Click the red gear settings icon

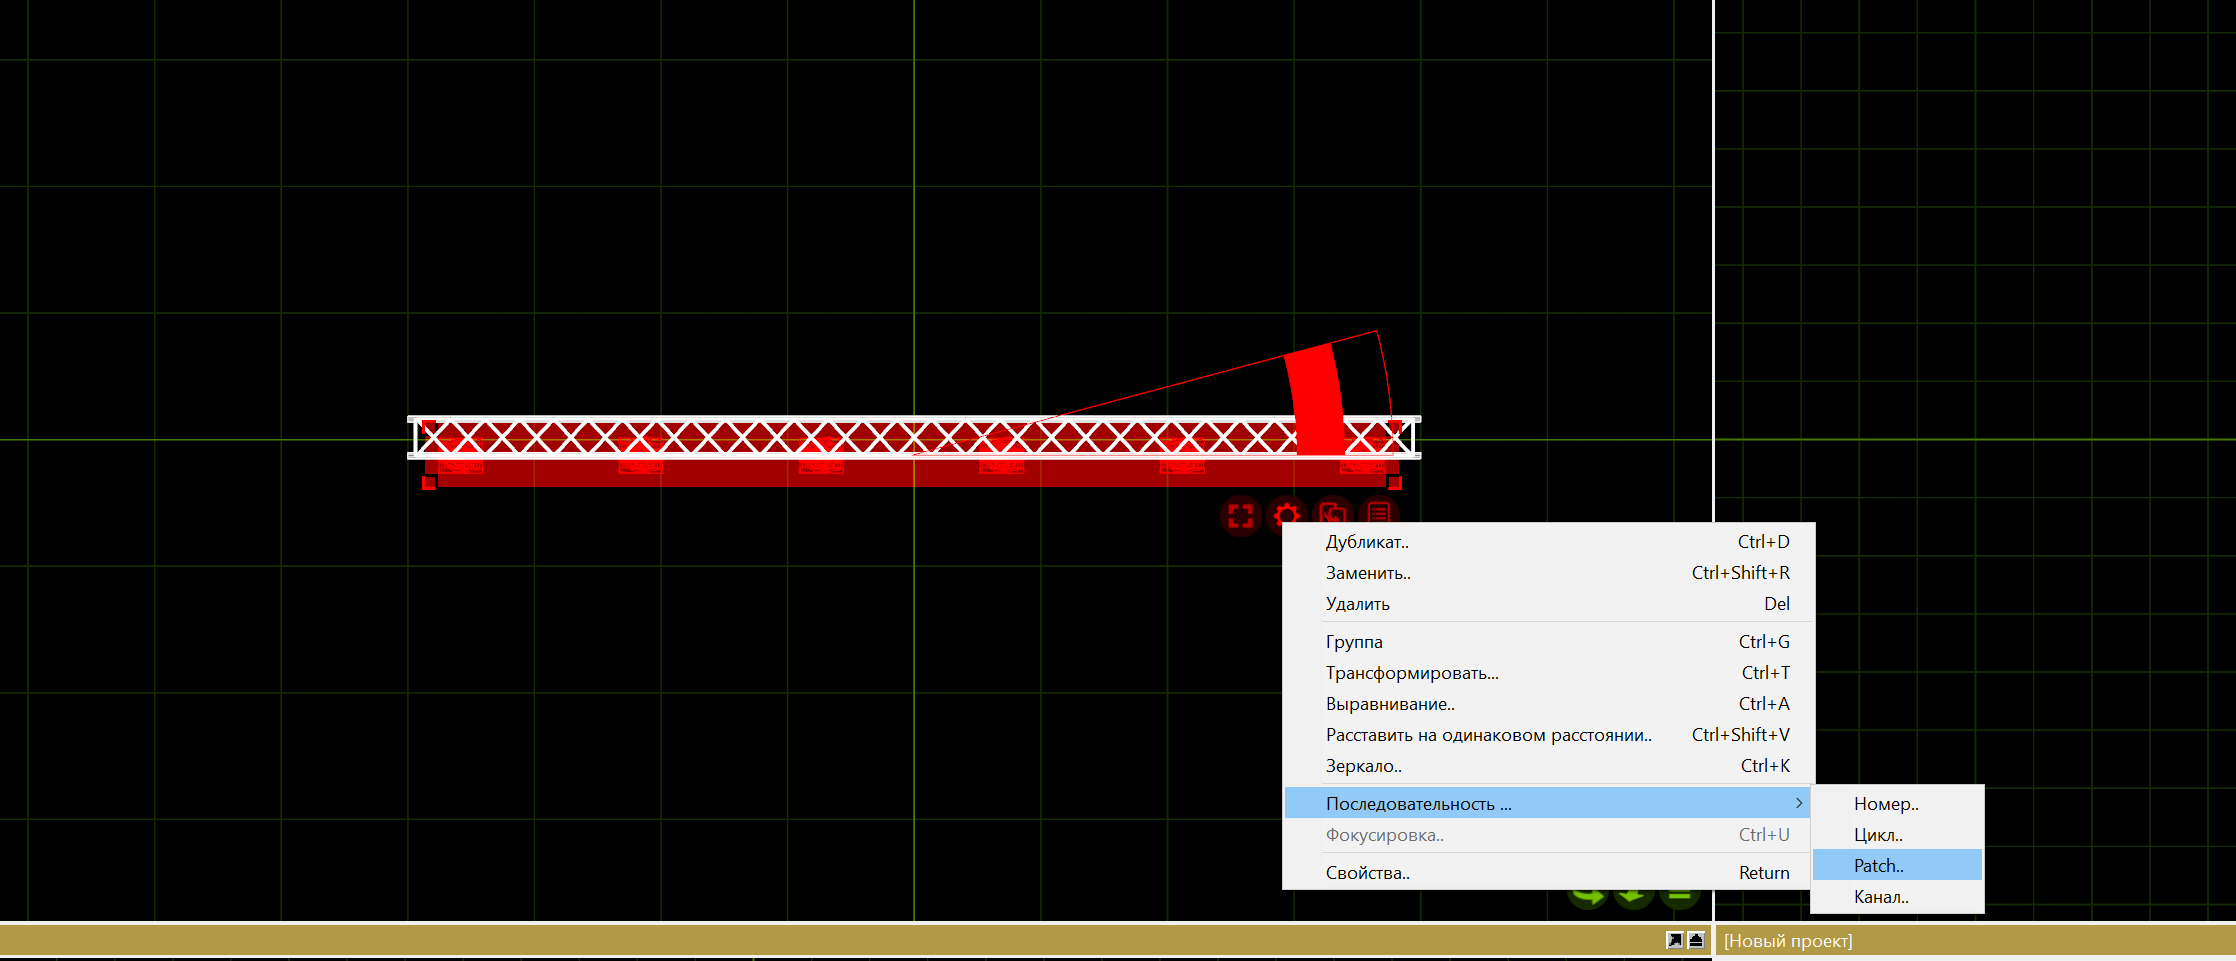click(x=1287, y=516)
